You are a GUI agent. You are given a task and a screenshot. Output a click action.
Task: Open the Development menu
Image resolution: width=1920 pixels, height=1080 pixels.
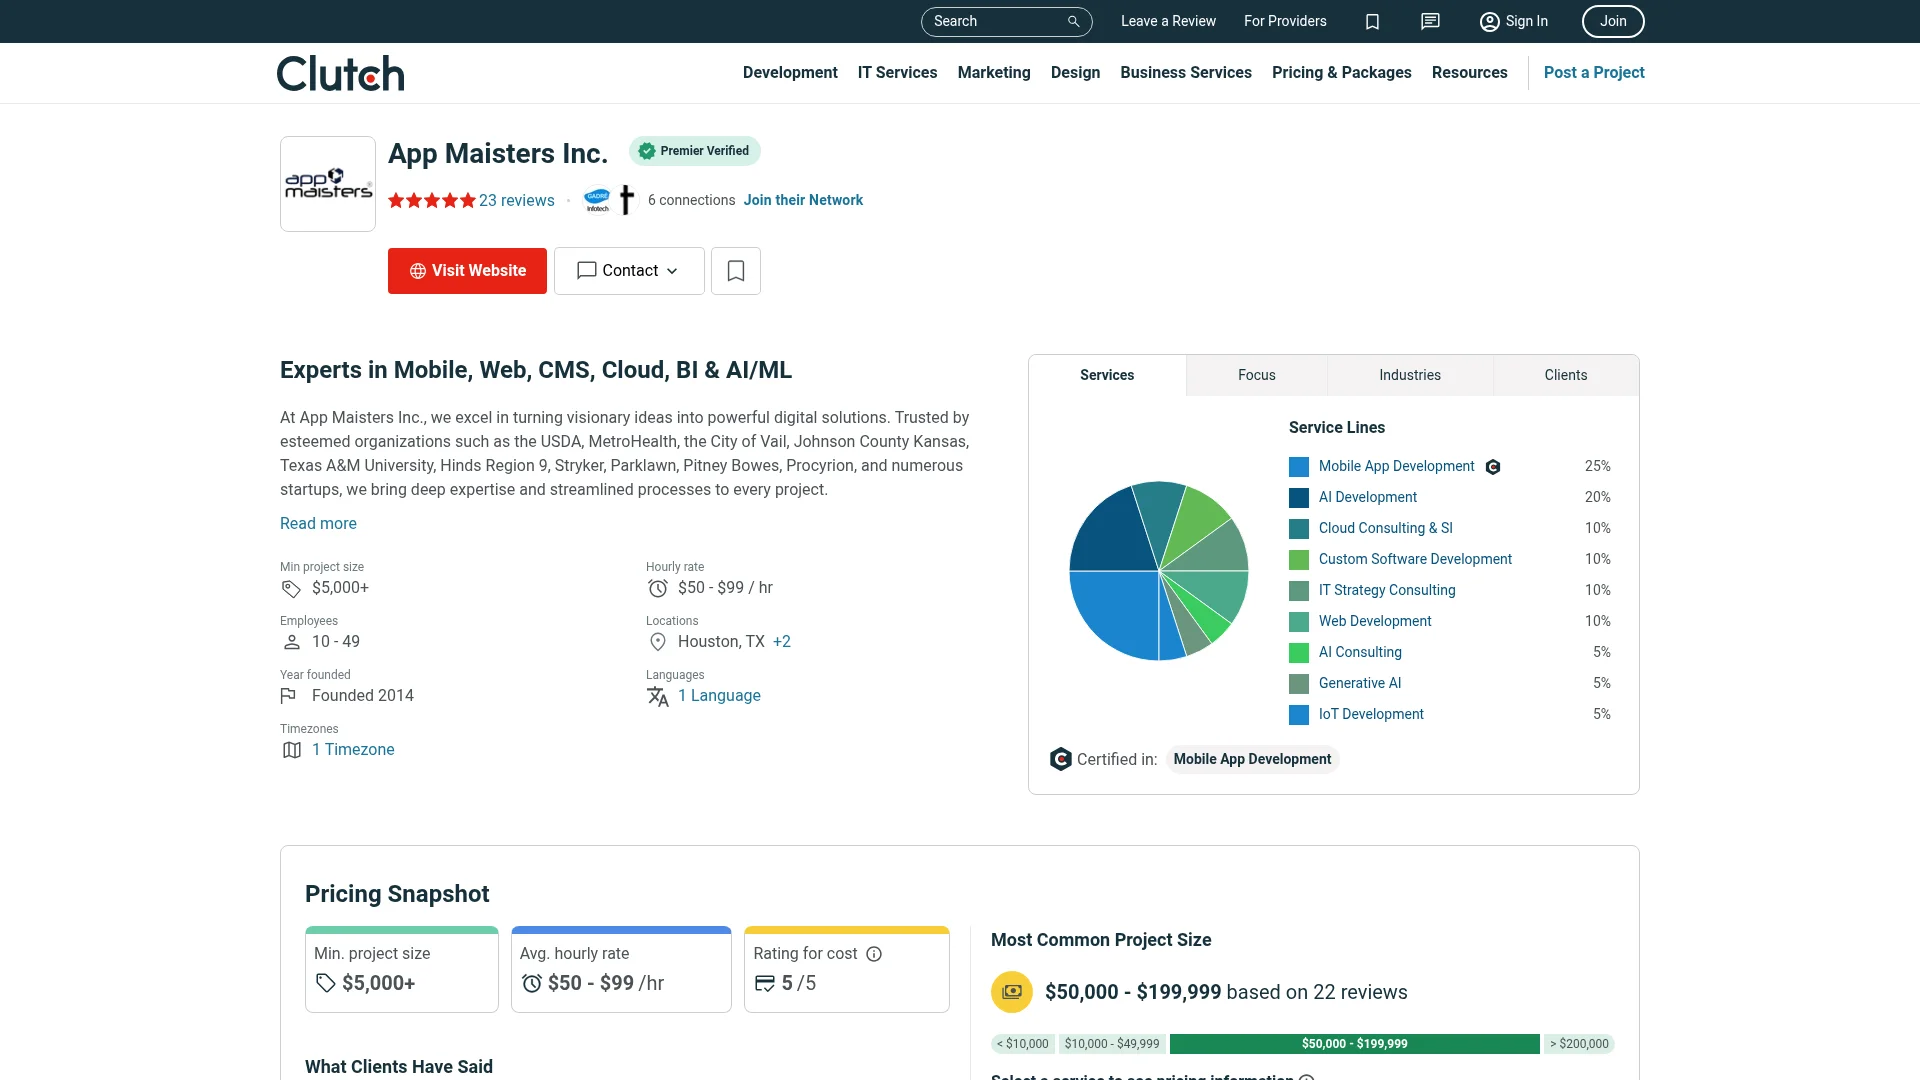(790, 73)
